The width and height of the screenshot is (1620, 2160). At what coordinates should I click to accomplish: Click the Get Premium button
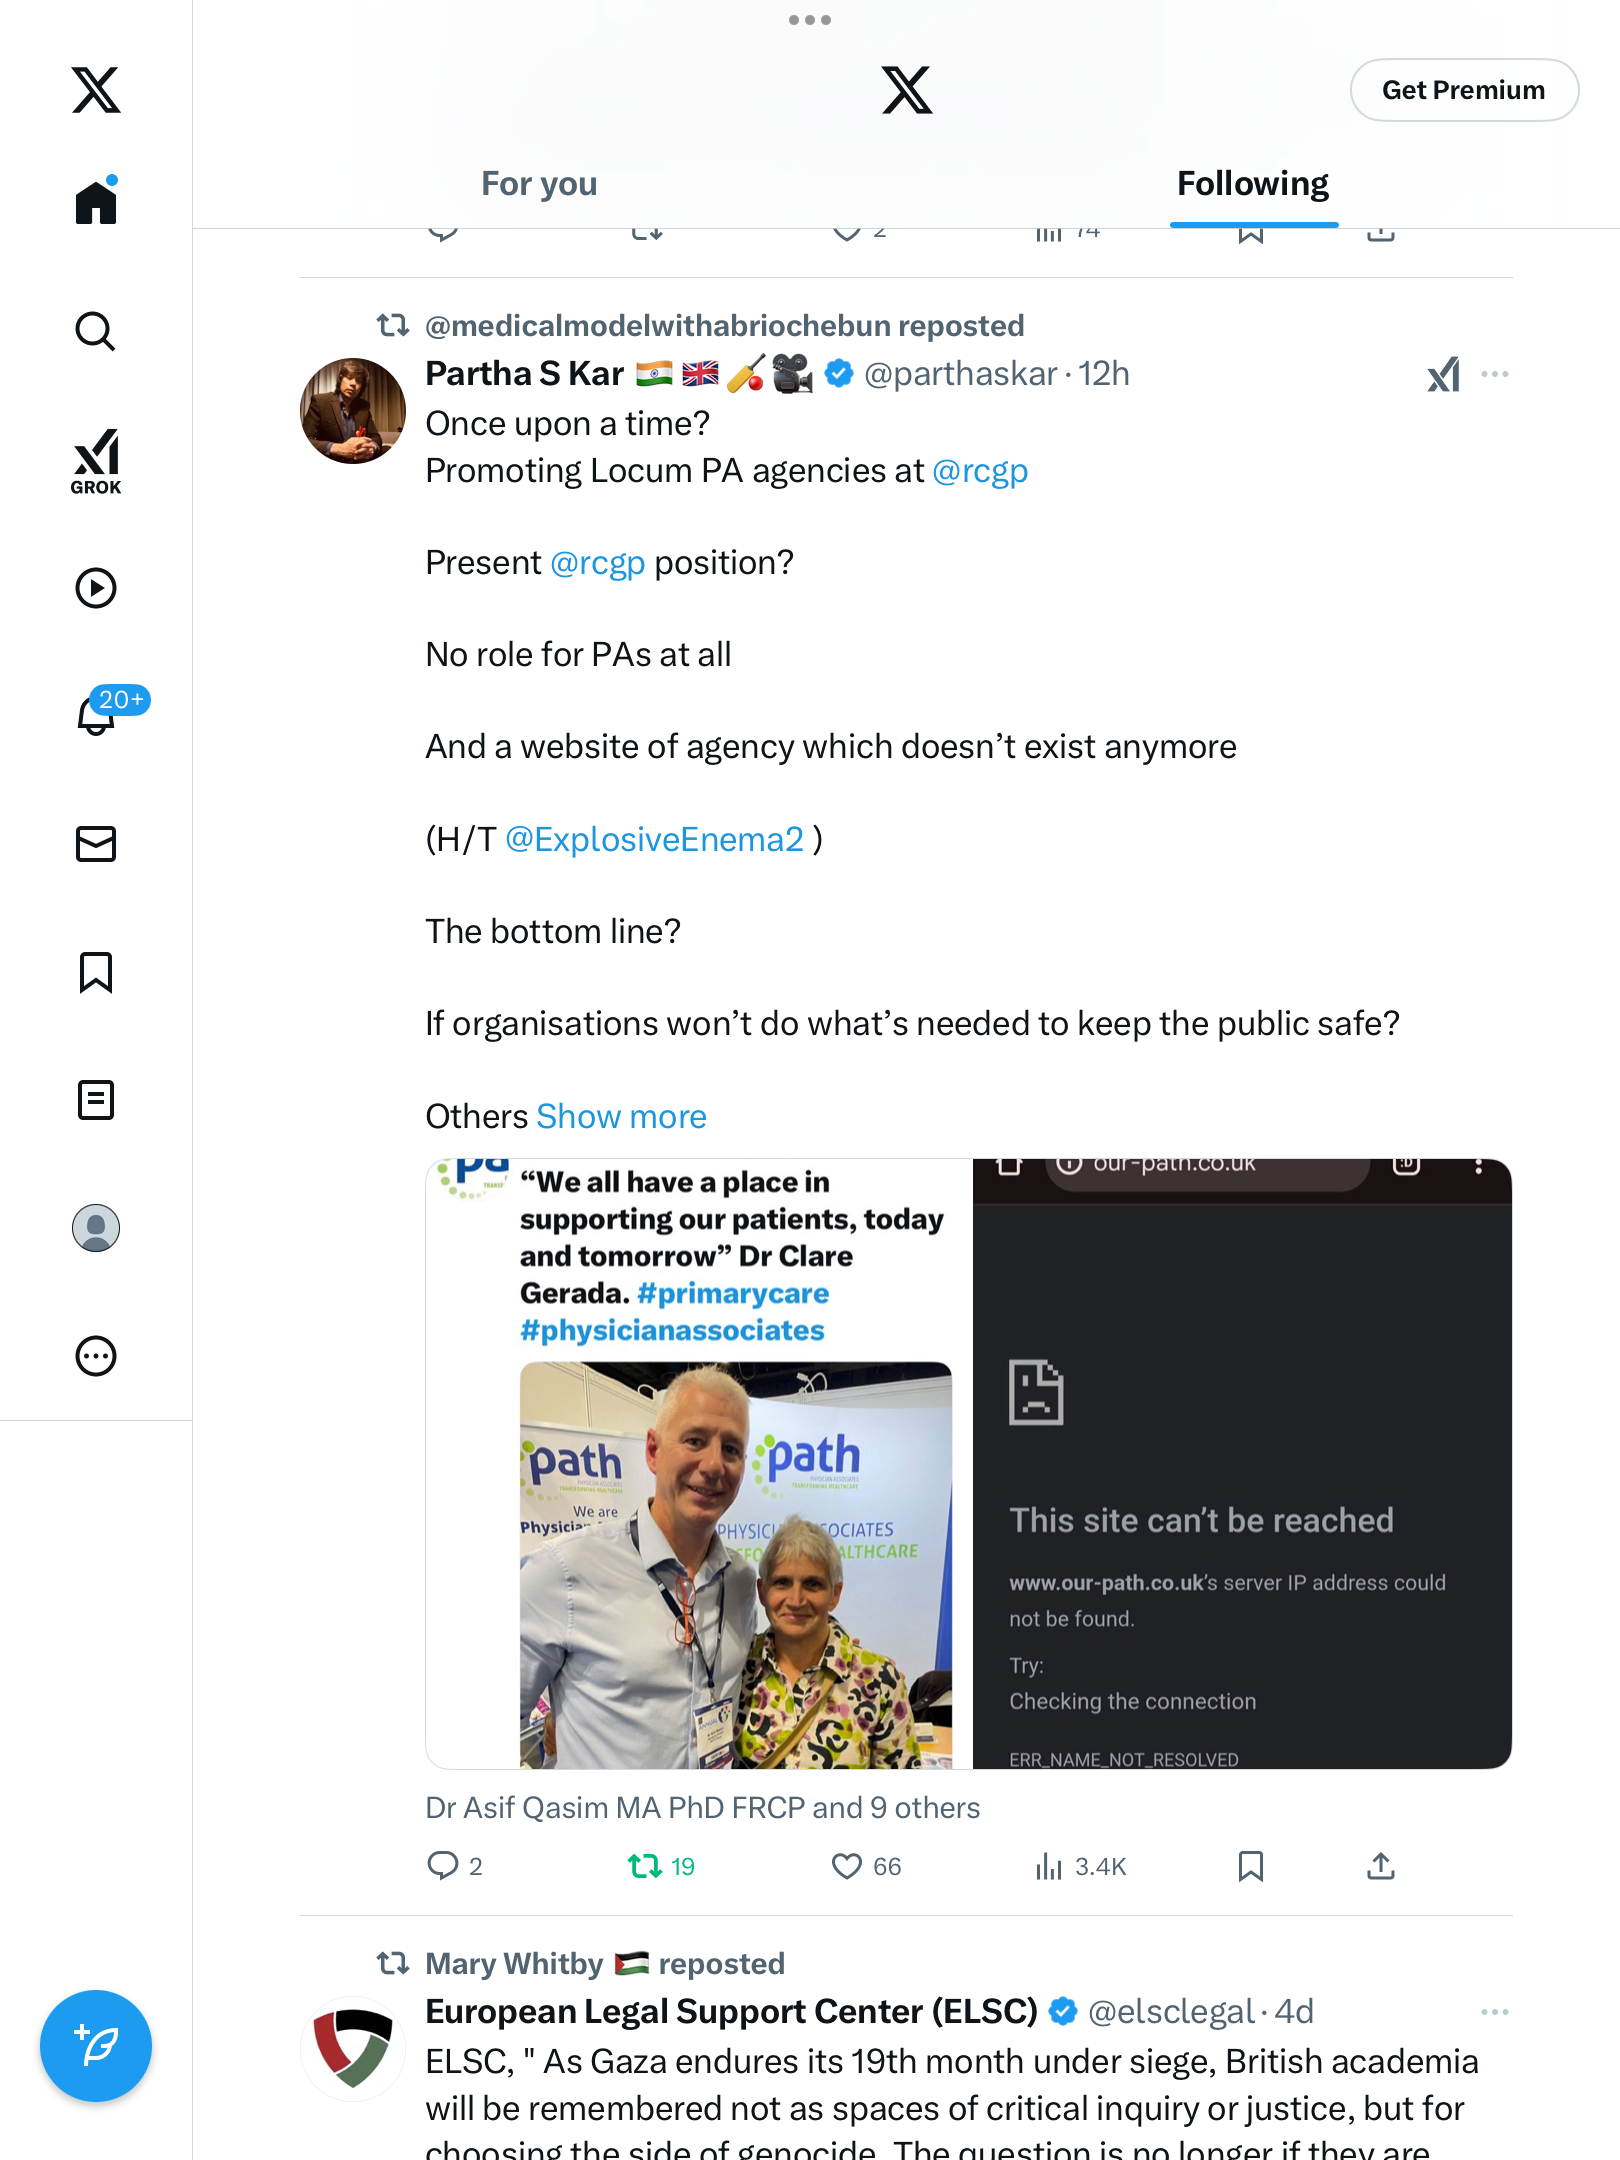(x=1464, y=90)
